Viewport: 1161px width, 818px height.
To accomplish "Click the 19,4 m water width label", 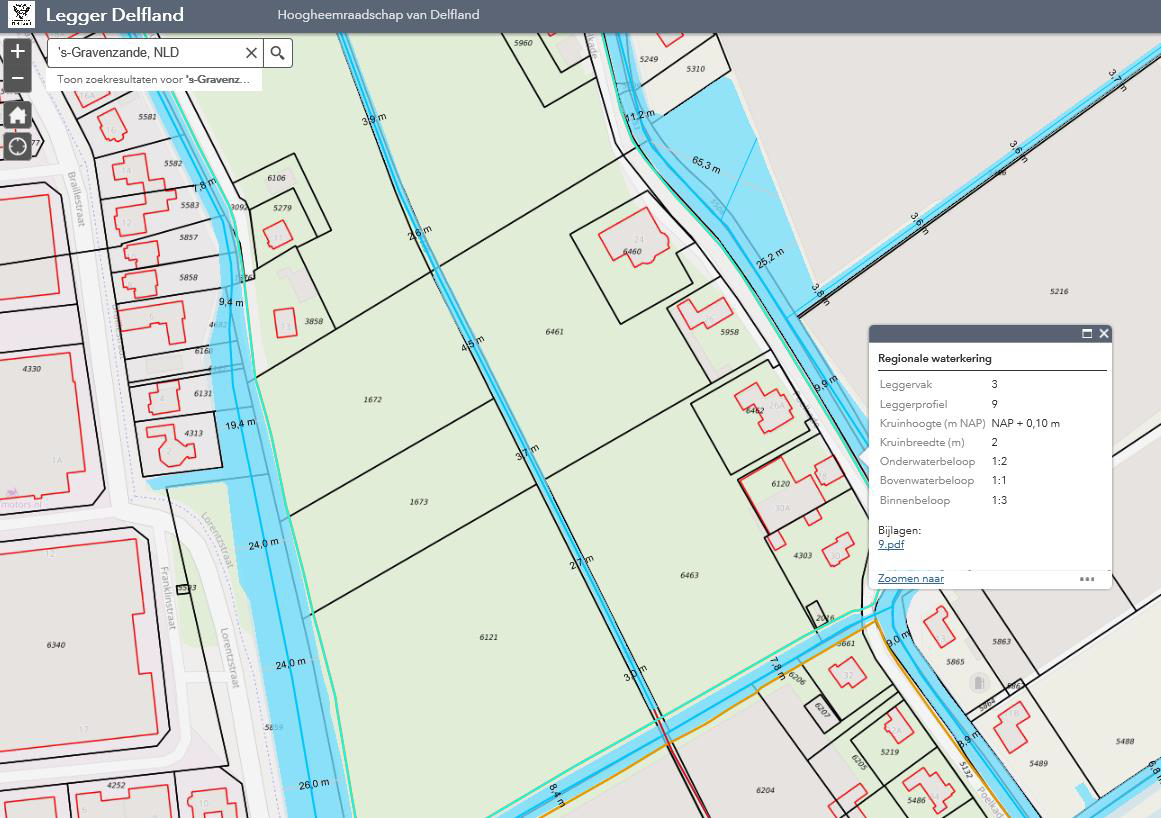I will tap(241, 424).
